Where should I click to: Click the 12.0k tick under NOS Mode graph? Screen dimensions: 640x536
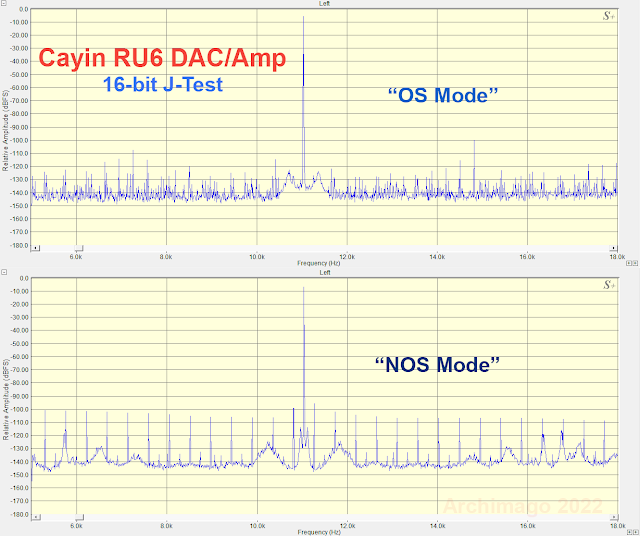click(347, 526)
